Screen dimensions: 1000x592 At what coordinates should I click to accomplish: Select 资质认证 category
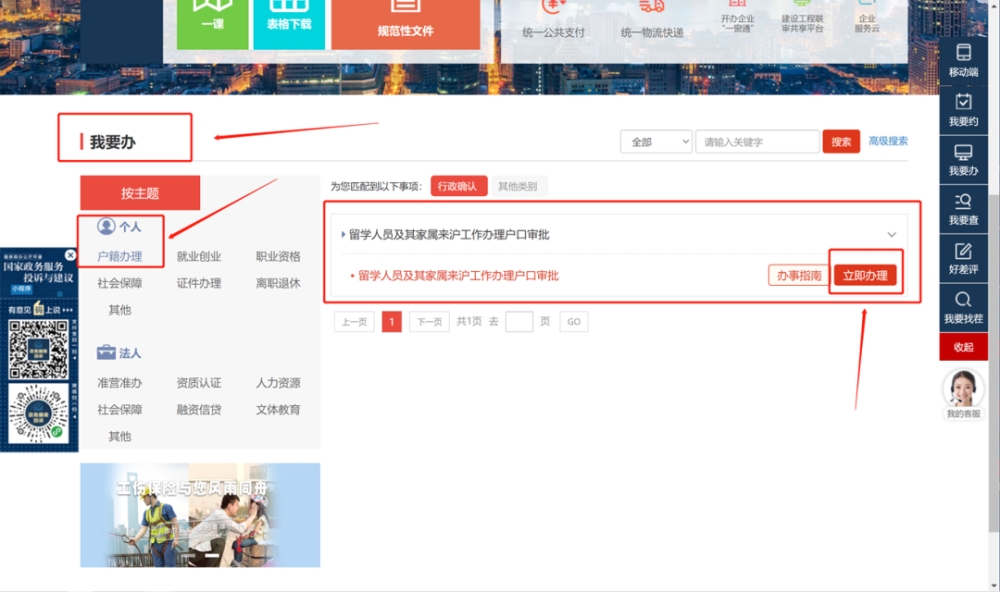click(199, 383)
